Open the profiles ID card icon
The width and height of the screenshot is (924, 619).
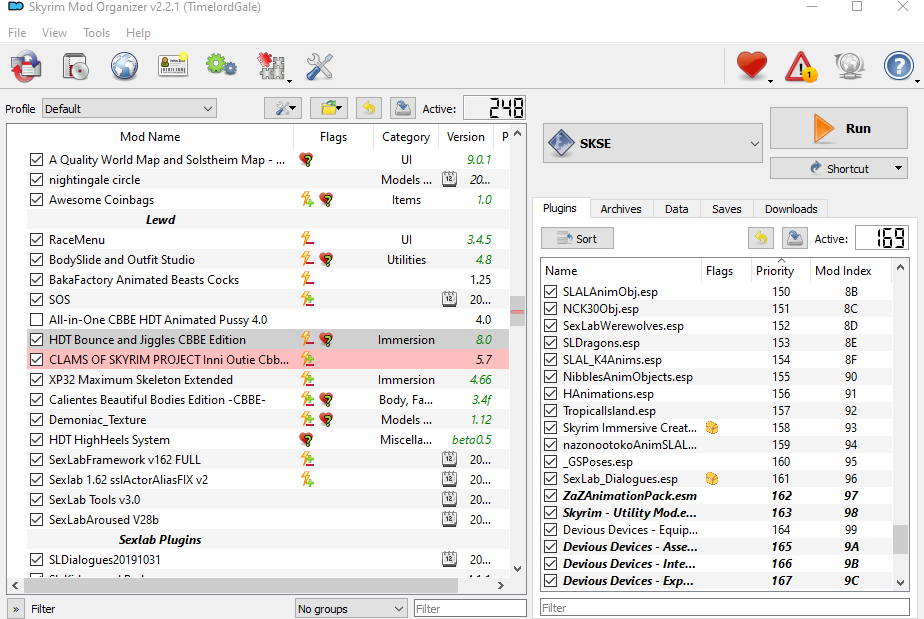tap(173, 65)
